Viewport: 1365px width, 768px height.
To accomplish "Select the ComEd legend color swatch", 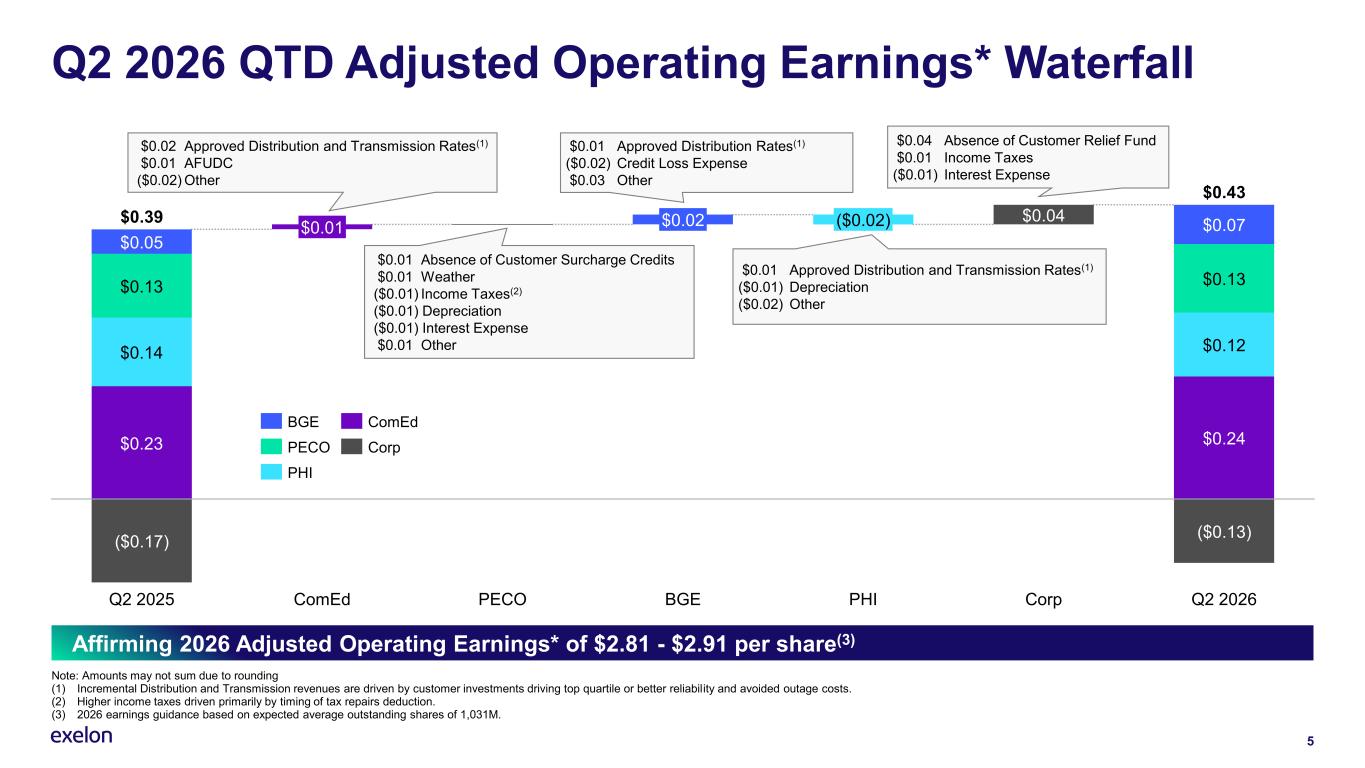I will pyautogui.click(x=353, y=423).
